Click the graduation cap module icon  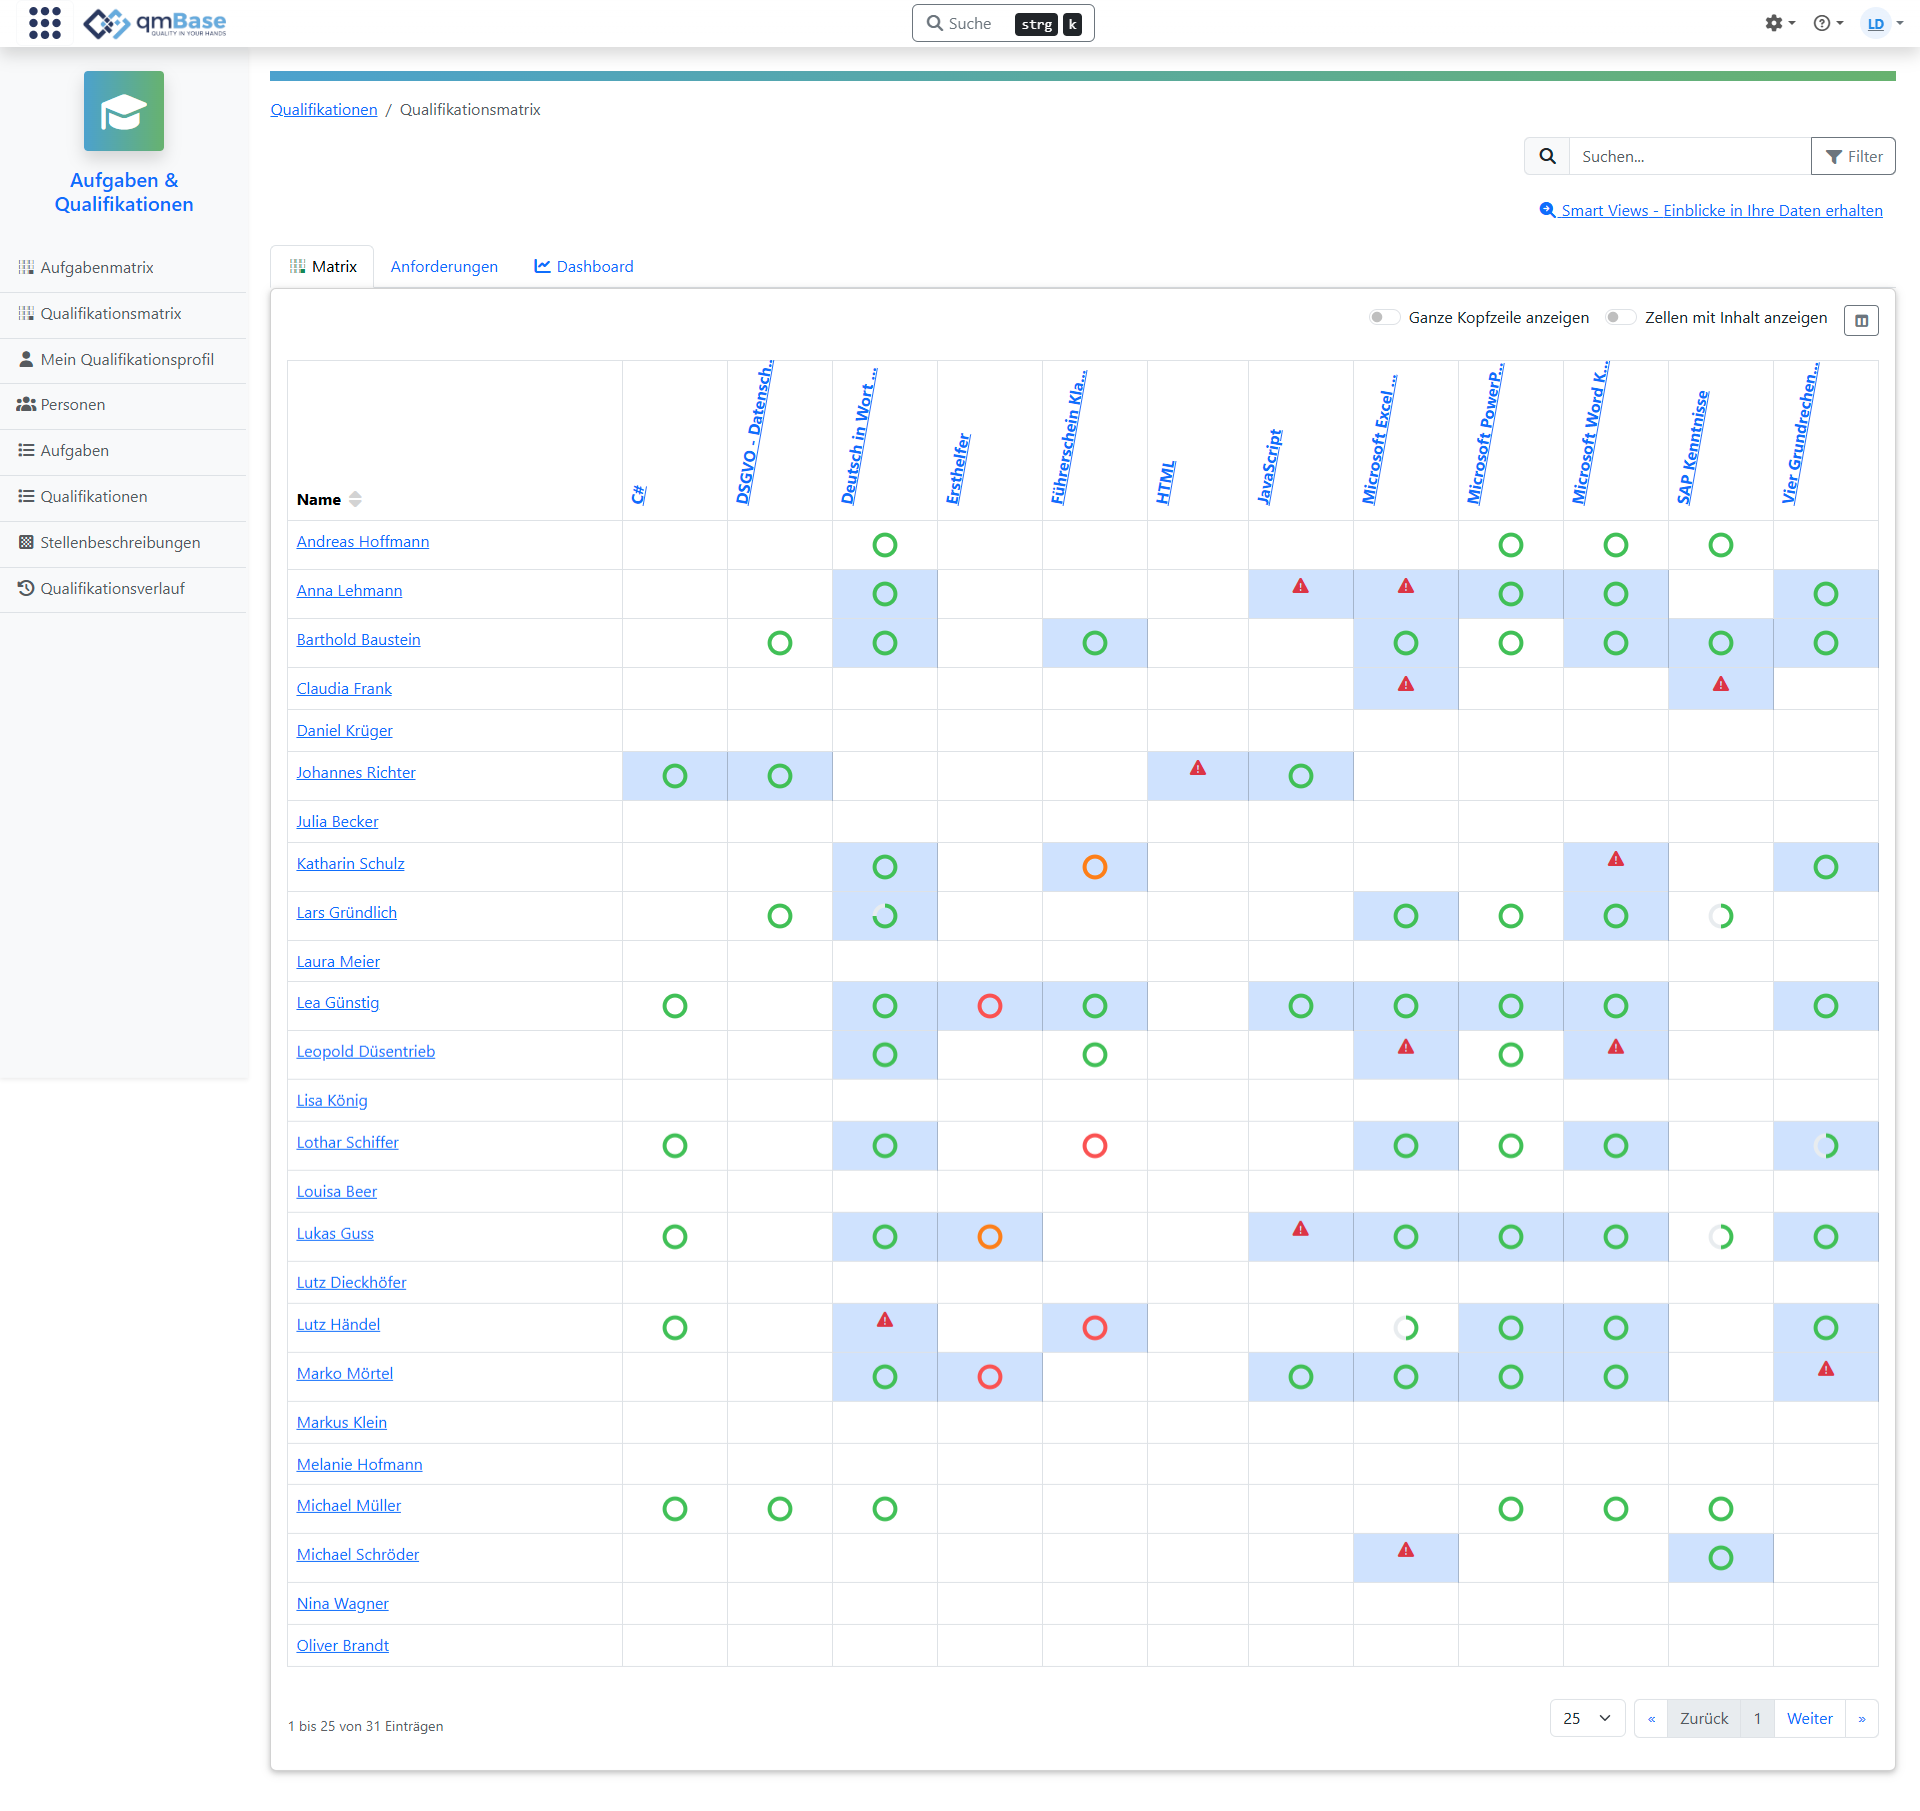coord(124,111)
